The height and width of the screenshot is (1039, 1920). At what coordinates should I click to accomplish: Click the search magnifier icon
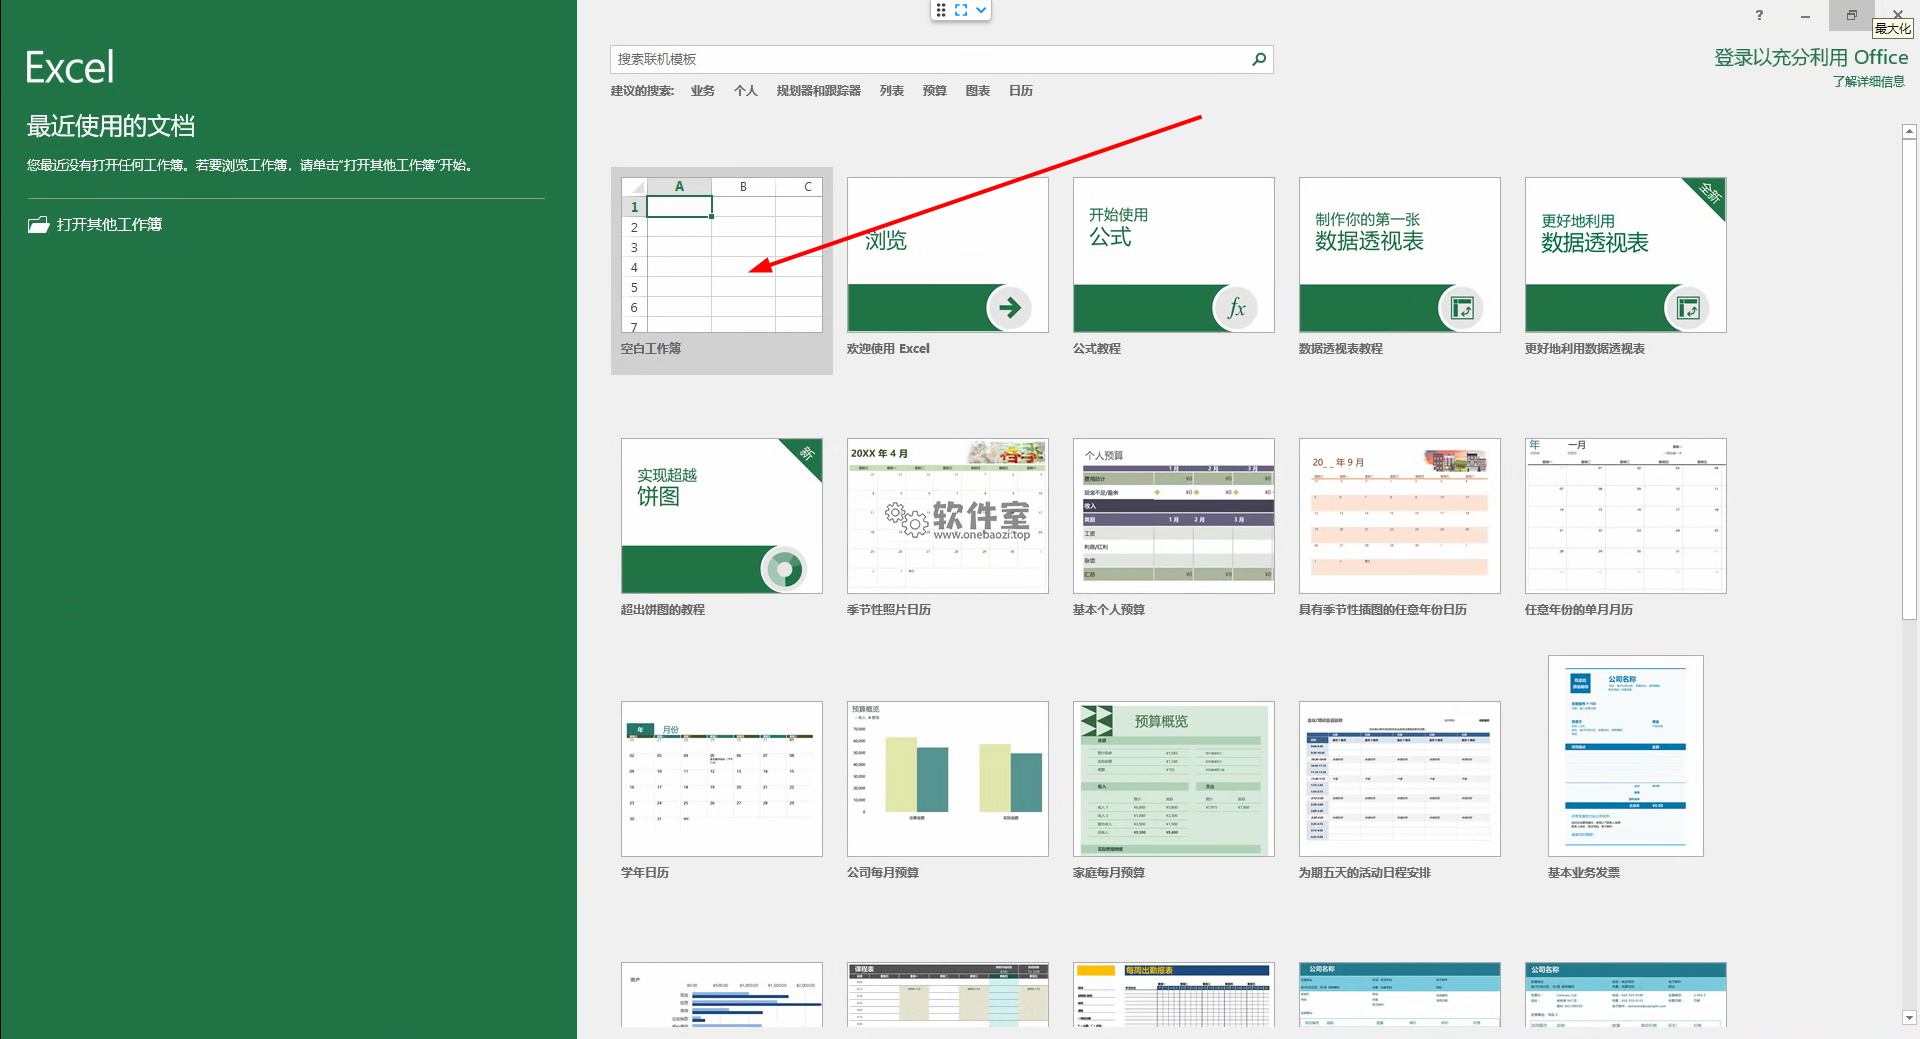pos(1259,59)
